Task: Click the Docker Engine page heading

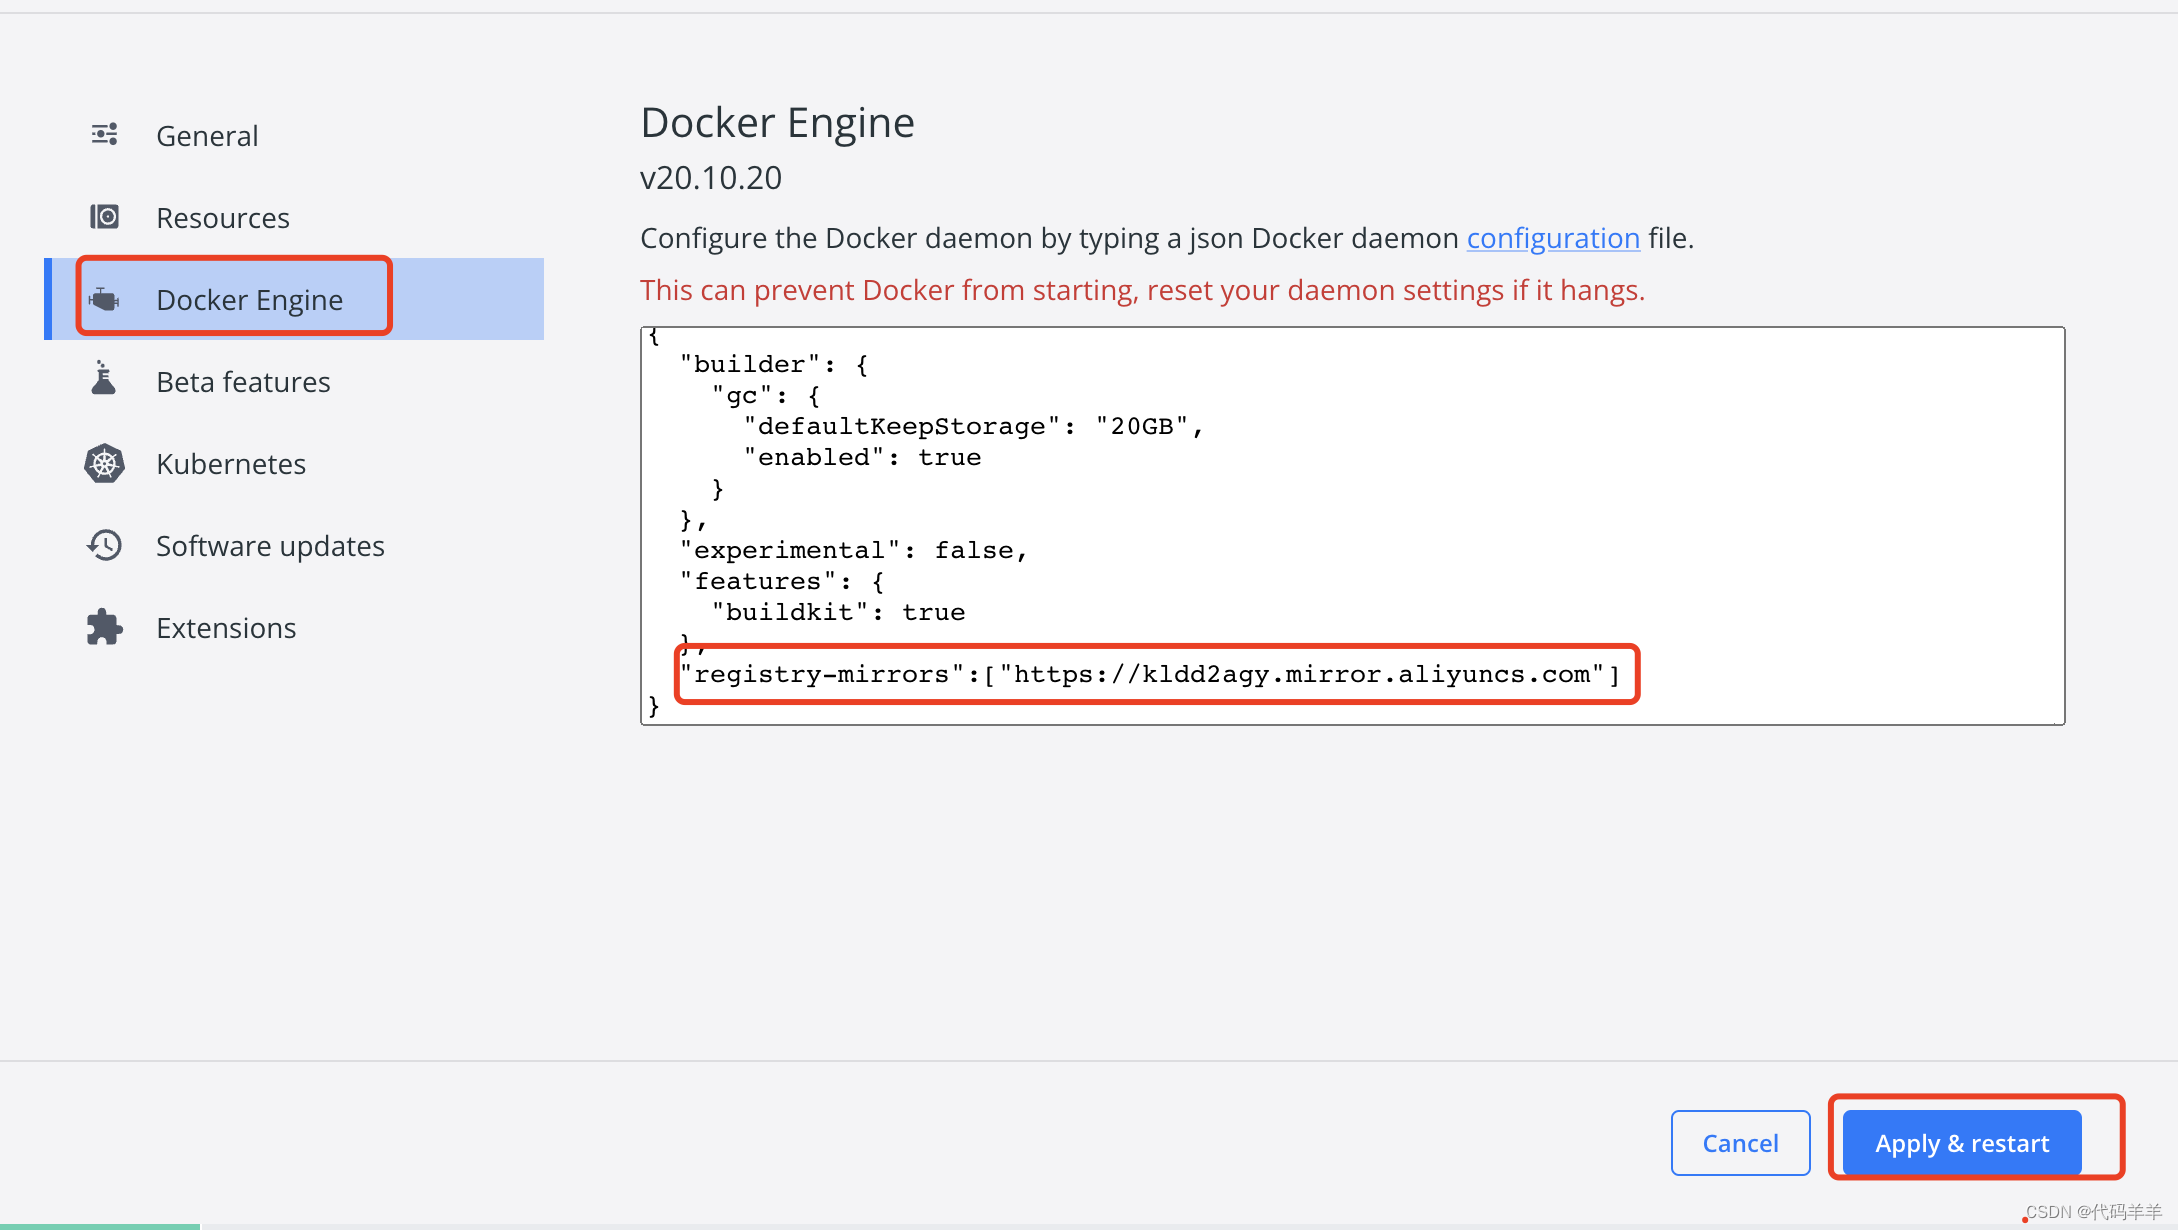Action: (x=777, y=123)
